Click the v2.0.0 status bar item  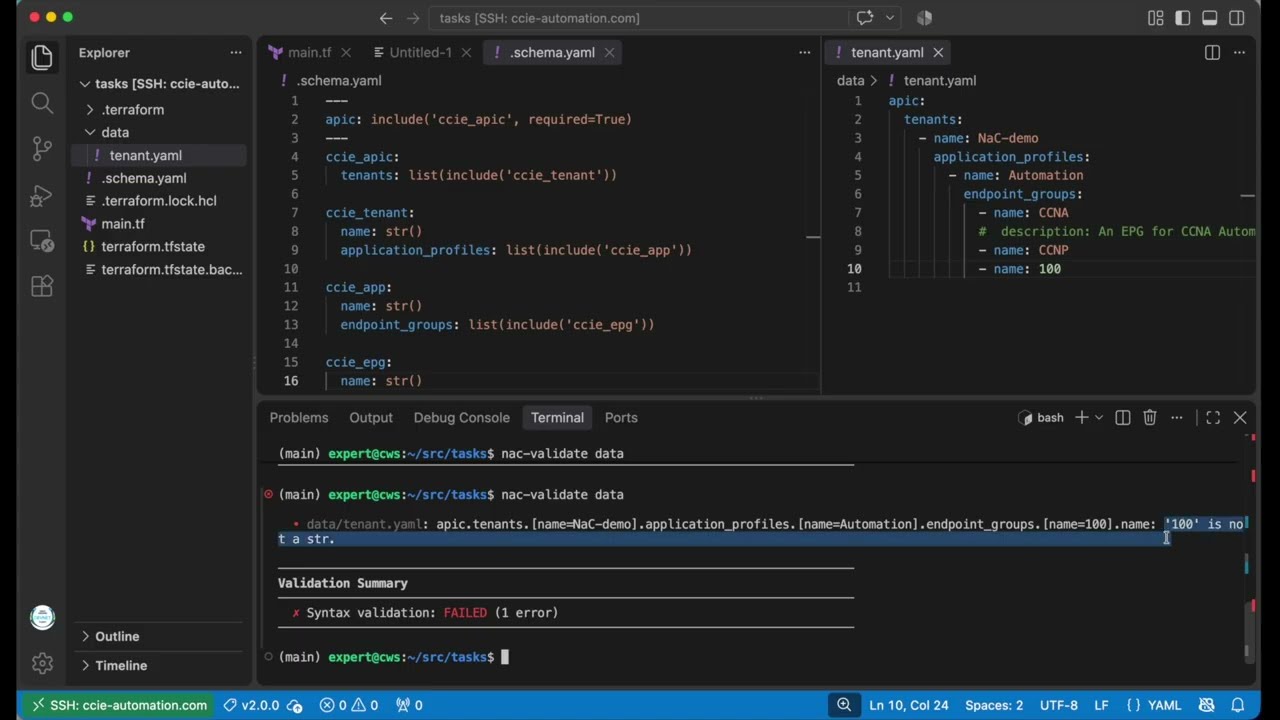[x=262, y=705]
